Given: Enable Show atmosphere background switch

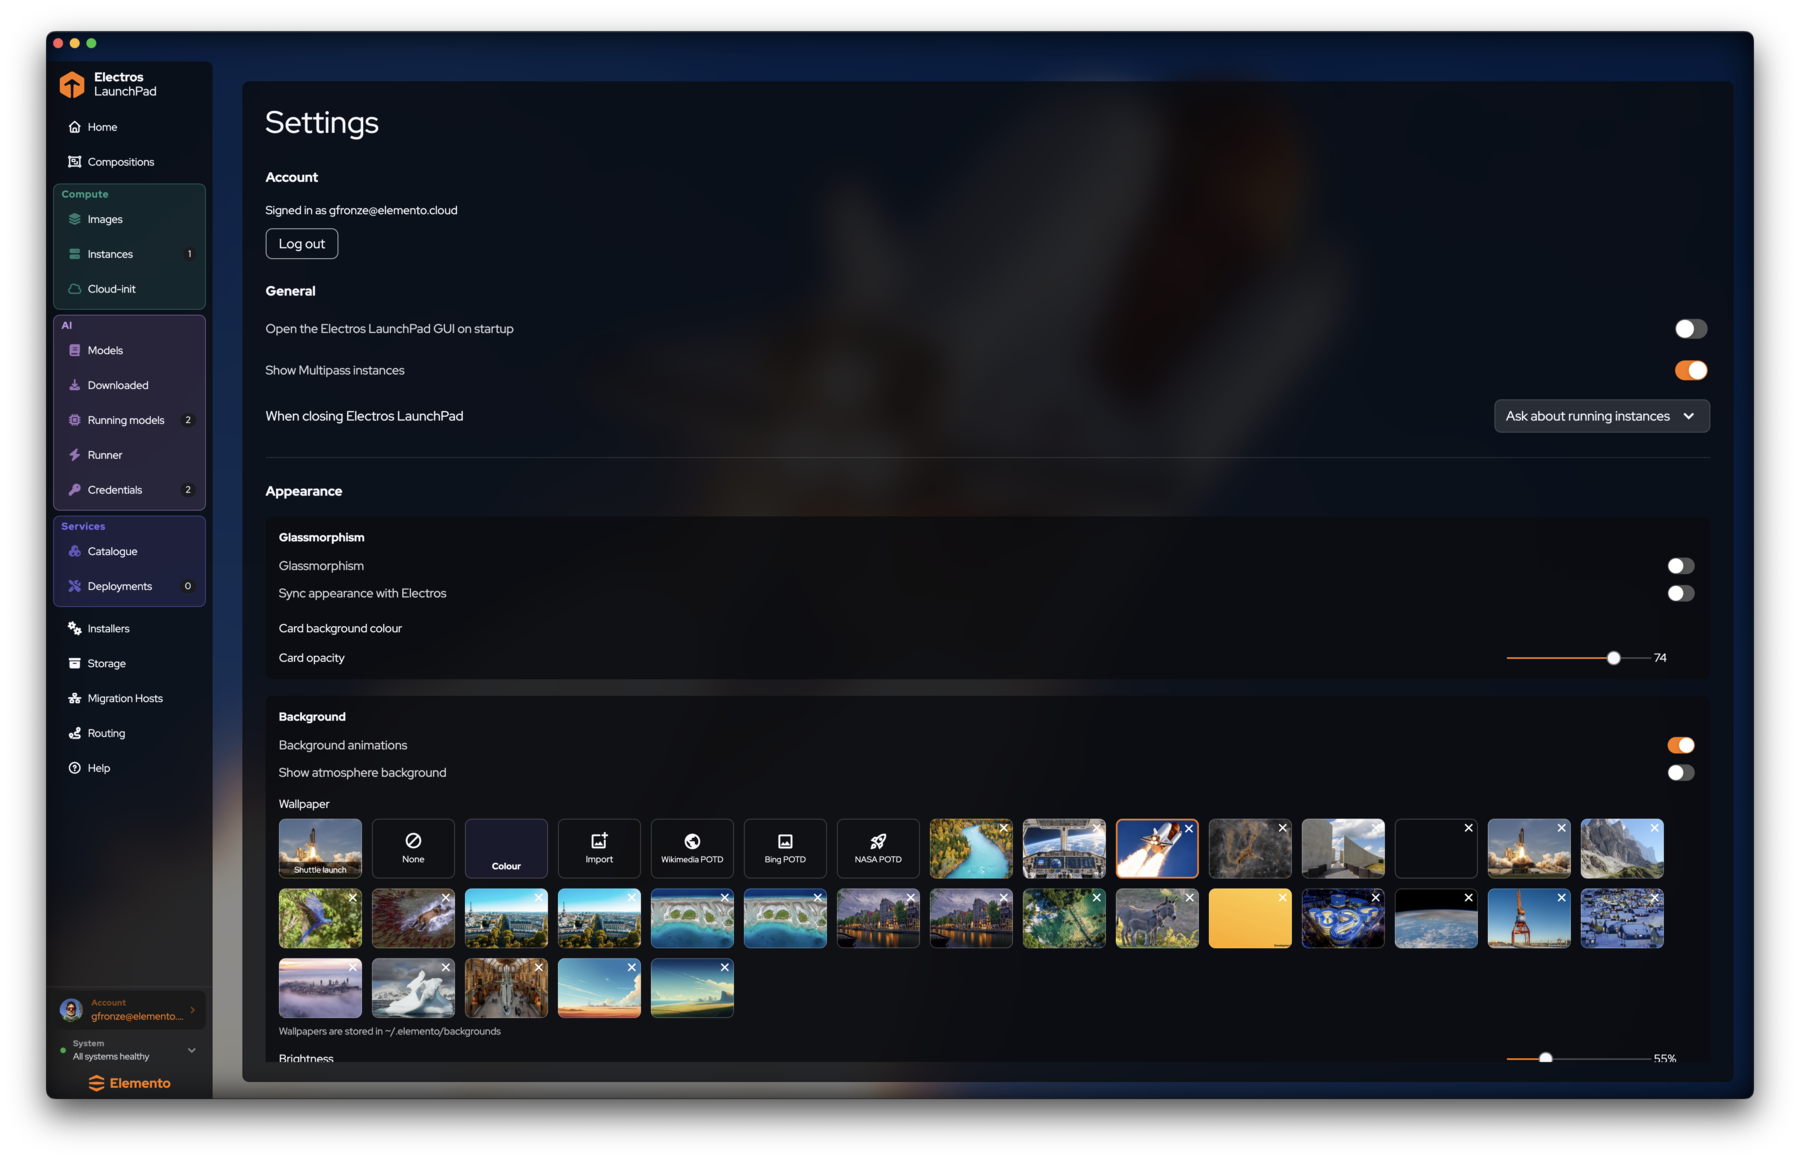Looking at the screenshot, I should coord(1680,772).
